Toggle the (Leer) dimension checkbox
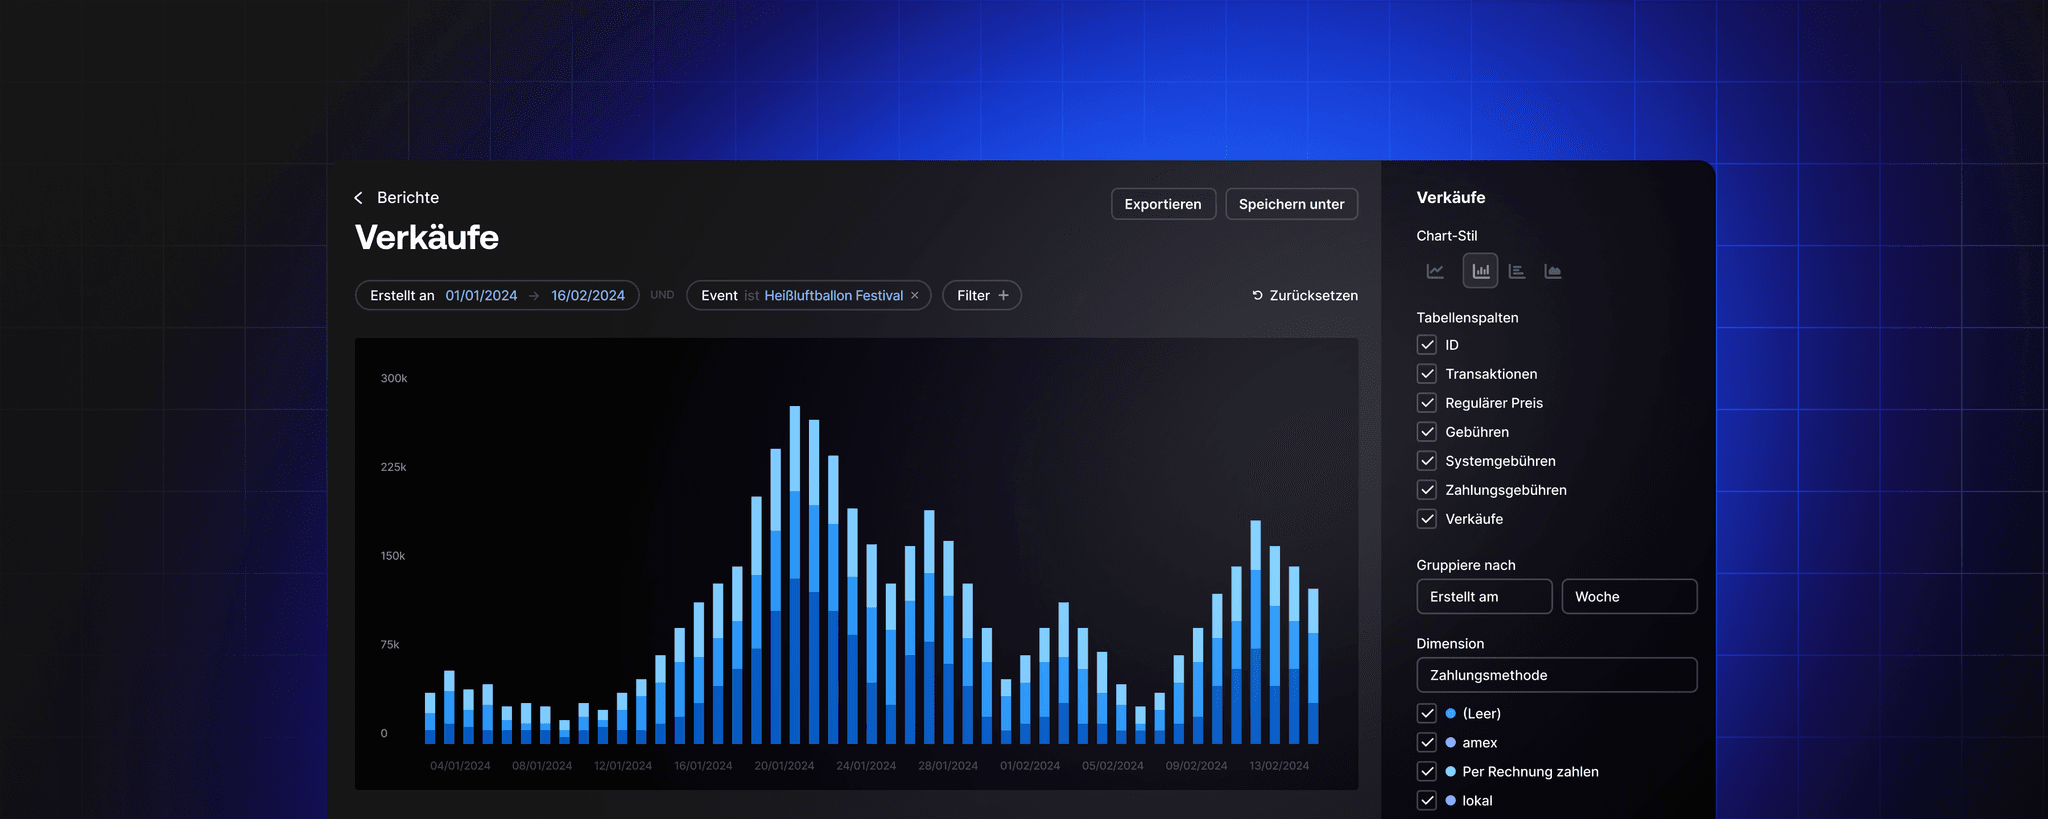2048x819 pixels. point(1427,714)
